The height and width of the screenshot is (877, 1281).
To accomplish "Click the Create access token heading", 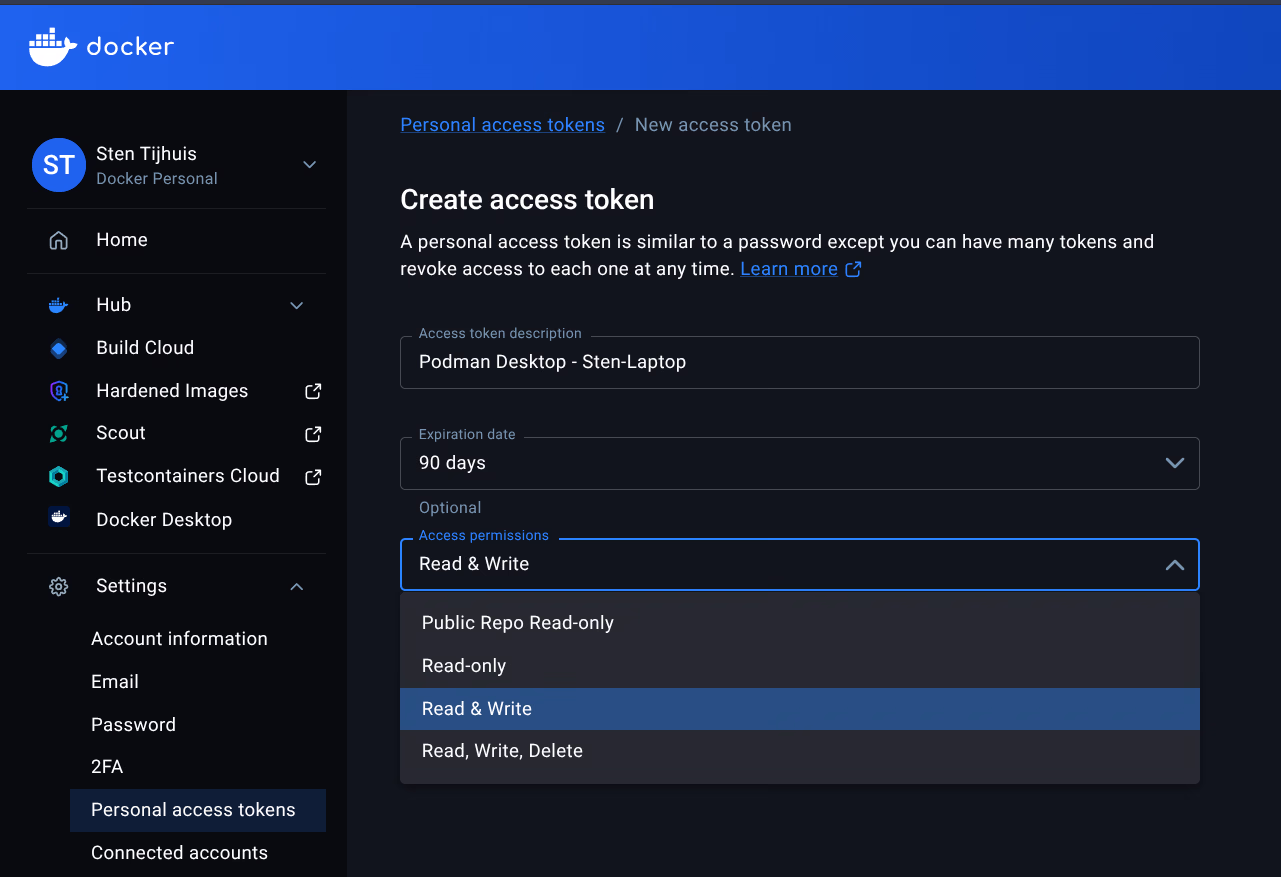I will [527, 200].
